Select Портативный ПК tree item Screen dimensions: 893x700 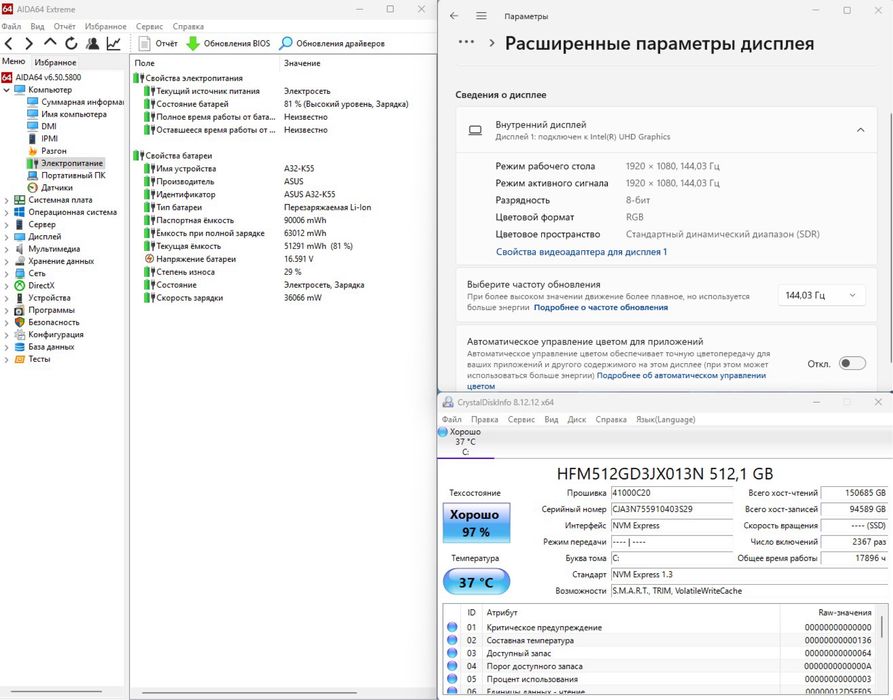point(66,175)
